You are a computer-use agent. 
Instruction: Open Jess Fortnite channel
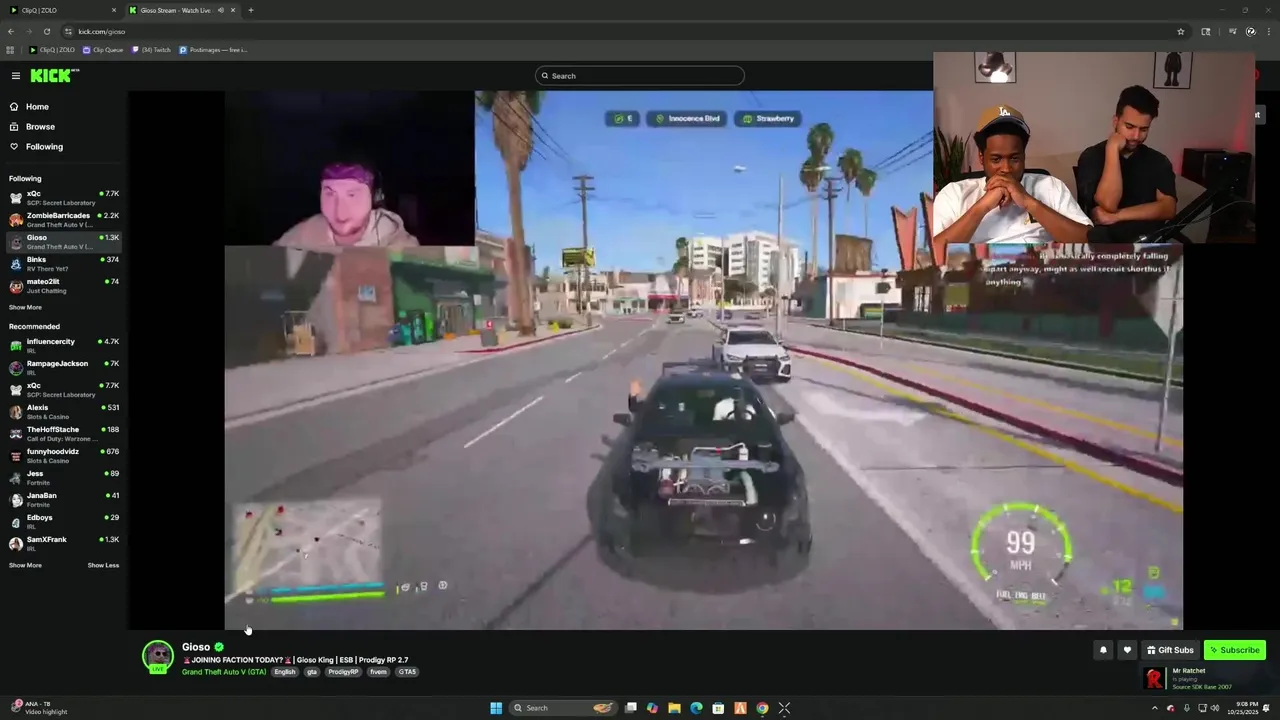[x=64, y=478]
